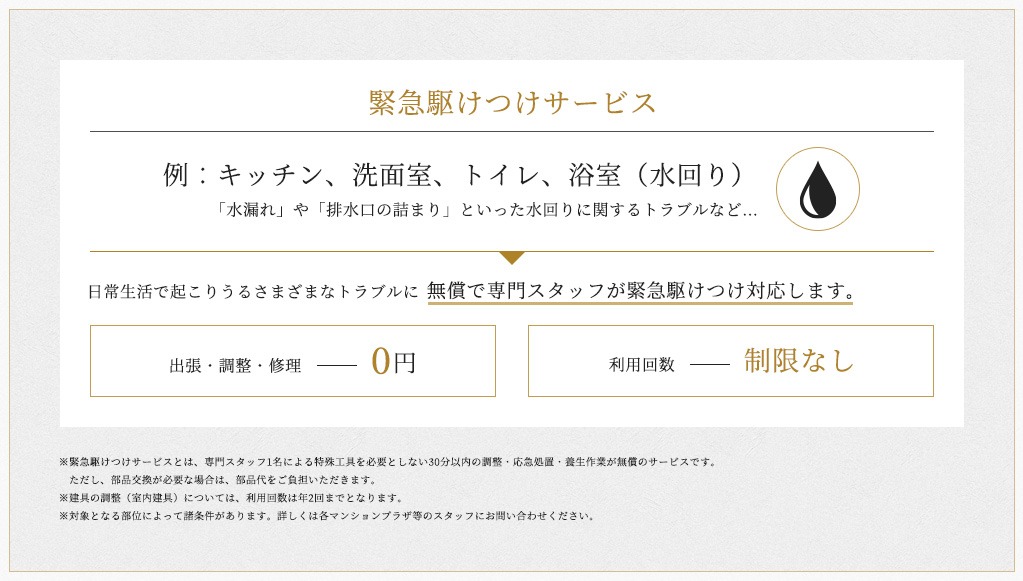The image size is (1023, 581).
Task: Click the （水回り） text in the example line
Action: pyautogui.click(x=687, y=175)
